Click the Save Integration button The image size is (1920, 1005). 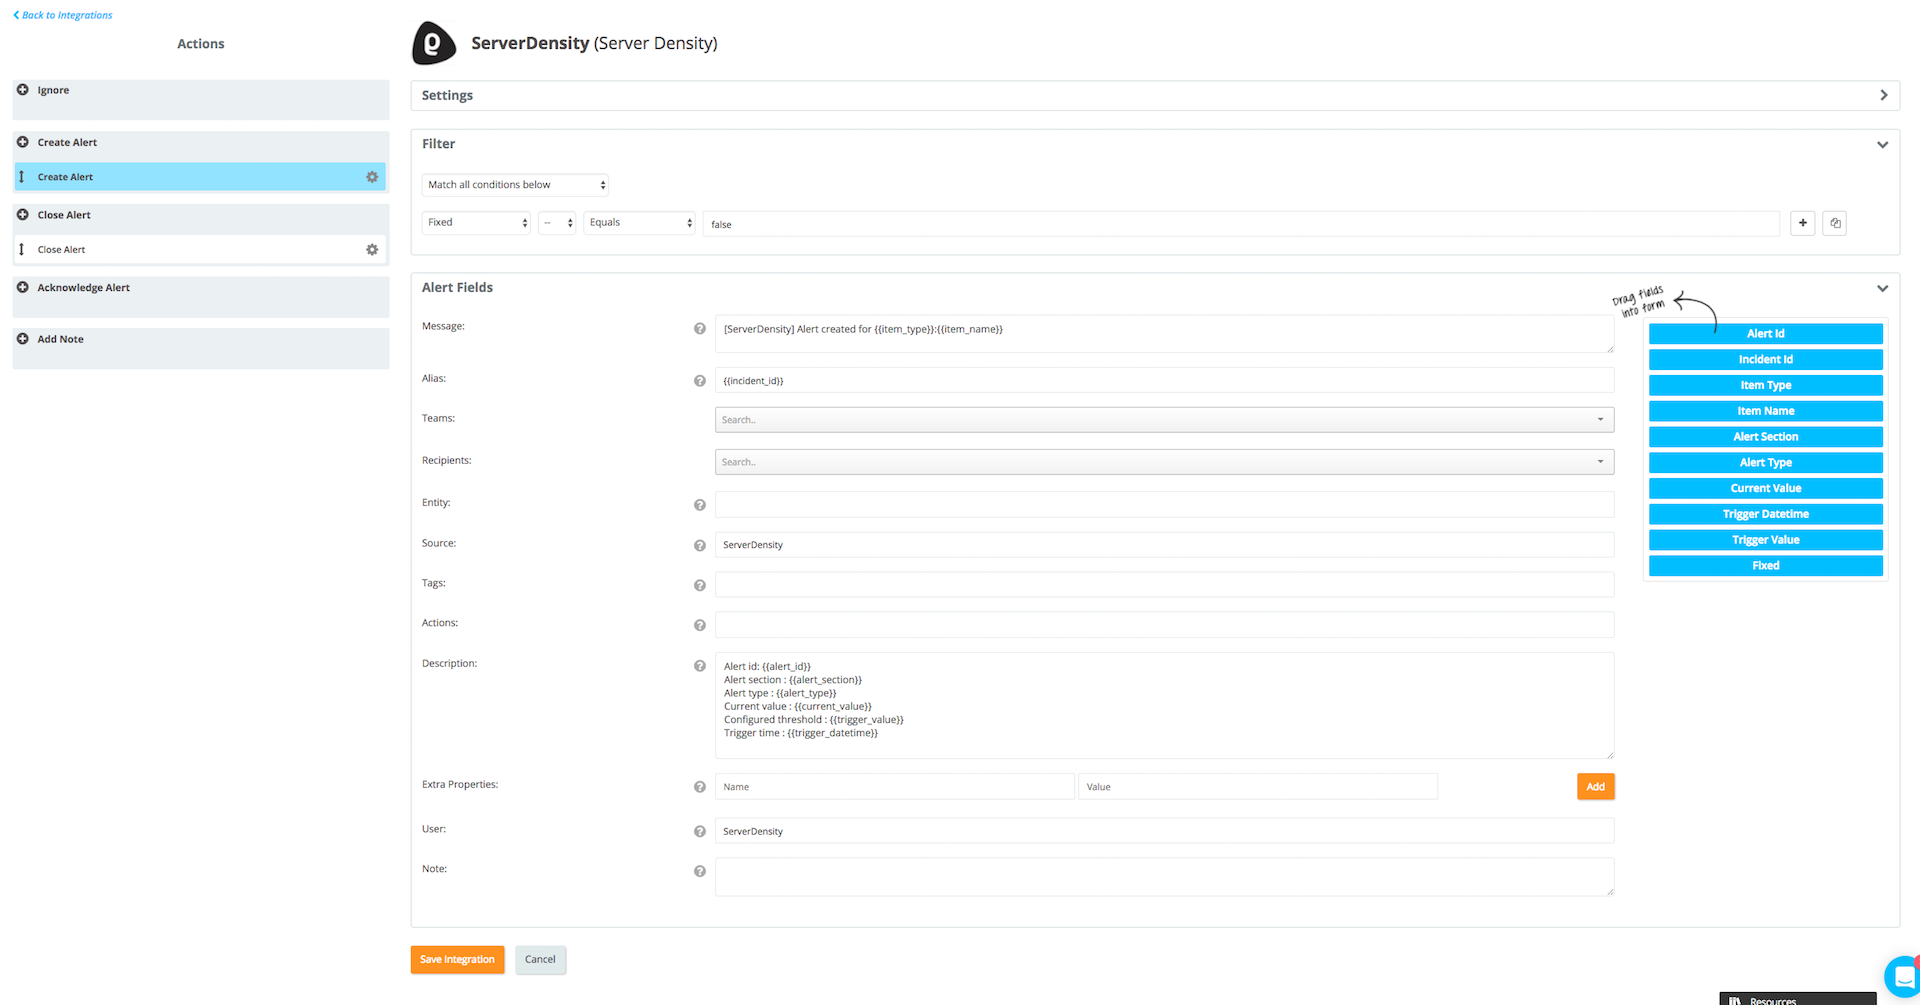point(457,960)
